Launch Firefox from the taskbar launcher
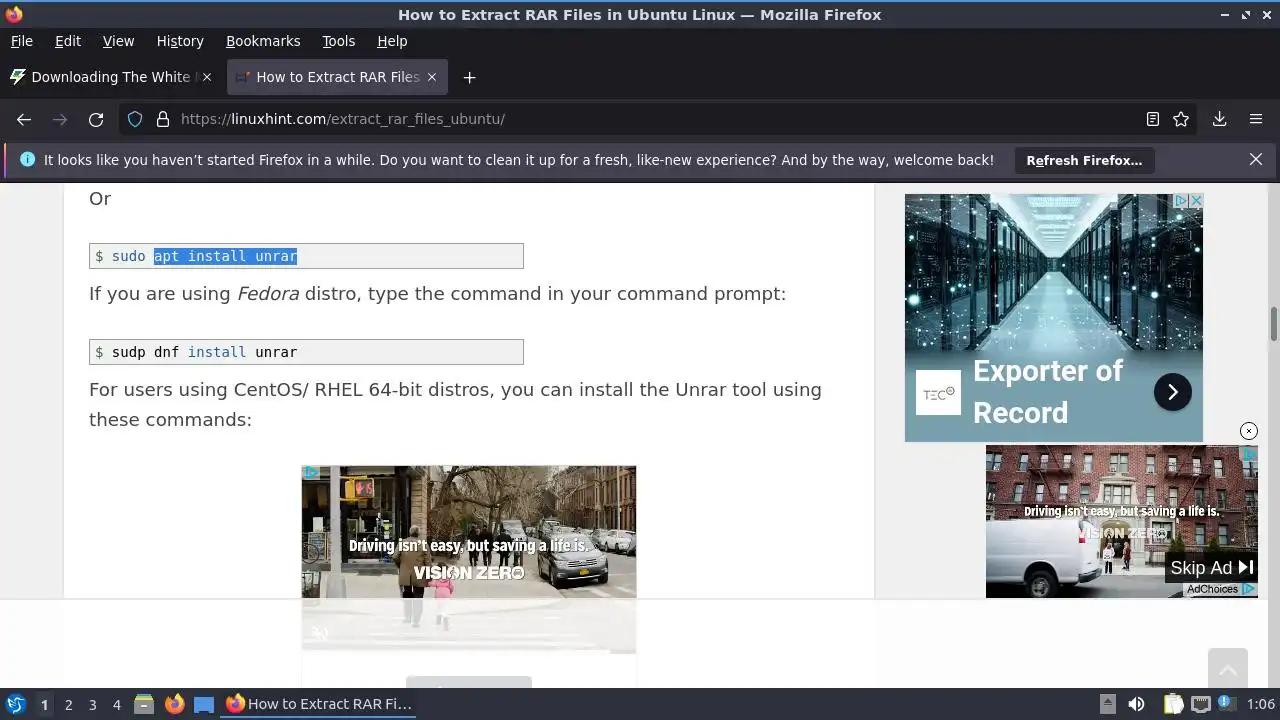 174,704
